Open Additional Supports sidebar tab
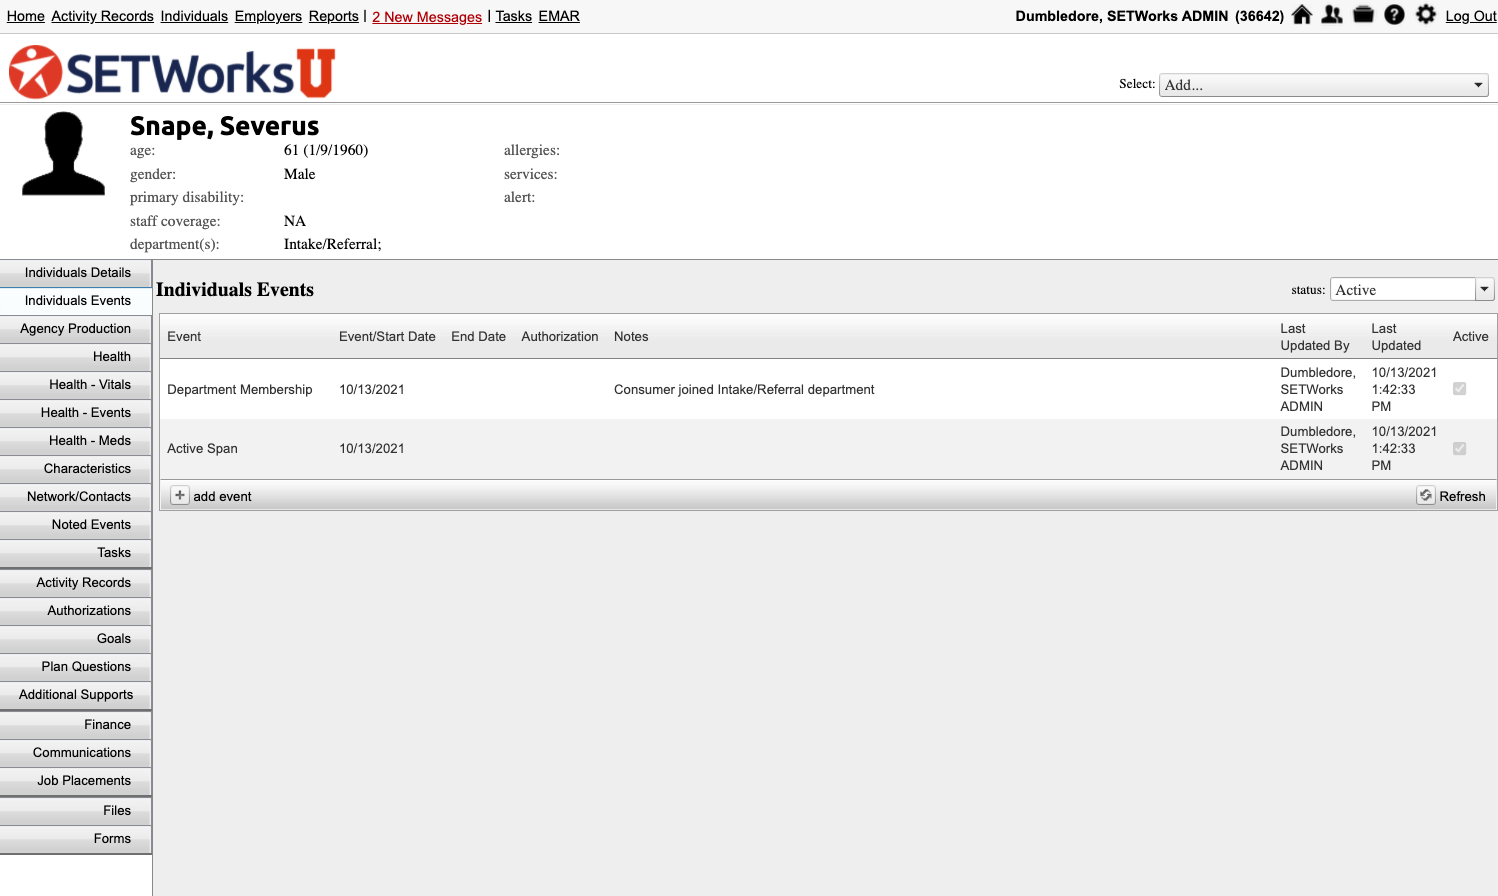This screenshot has height=896, width=1498. [76, 694]
